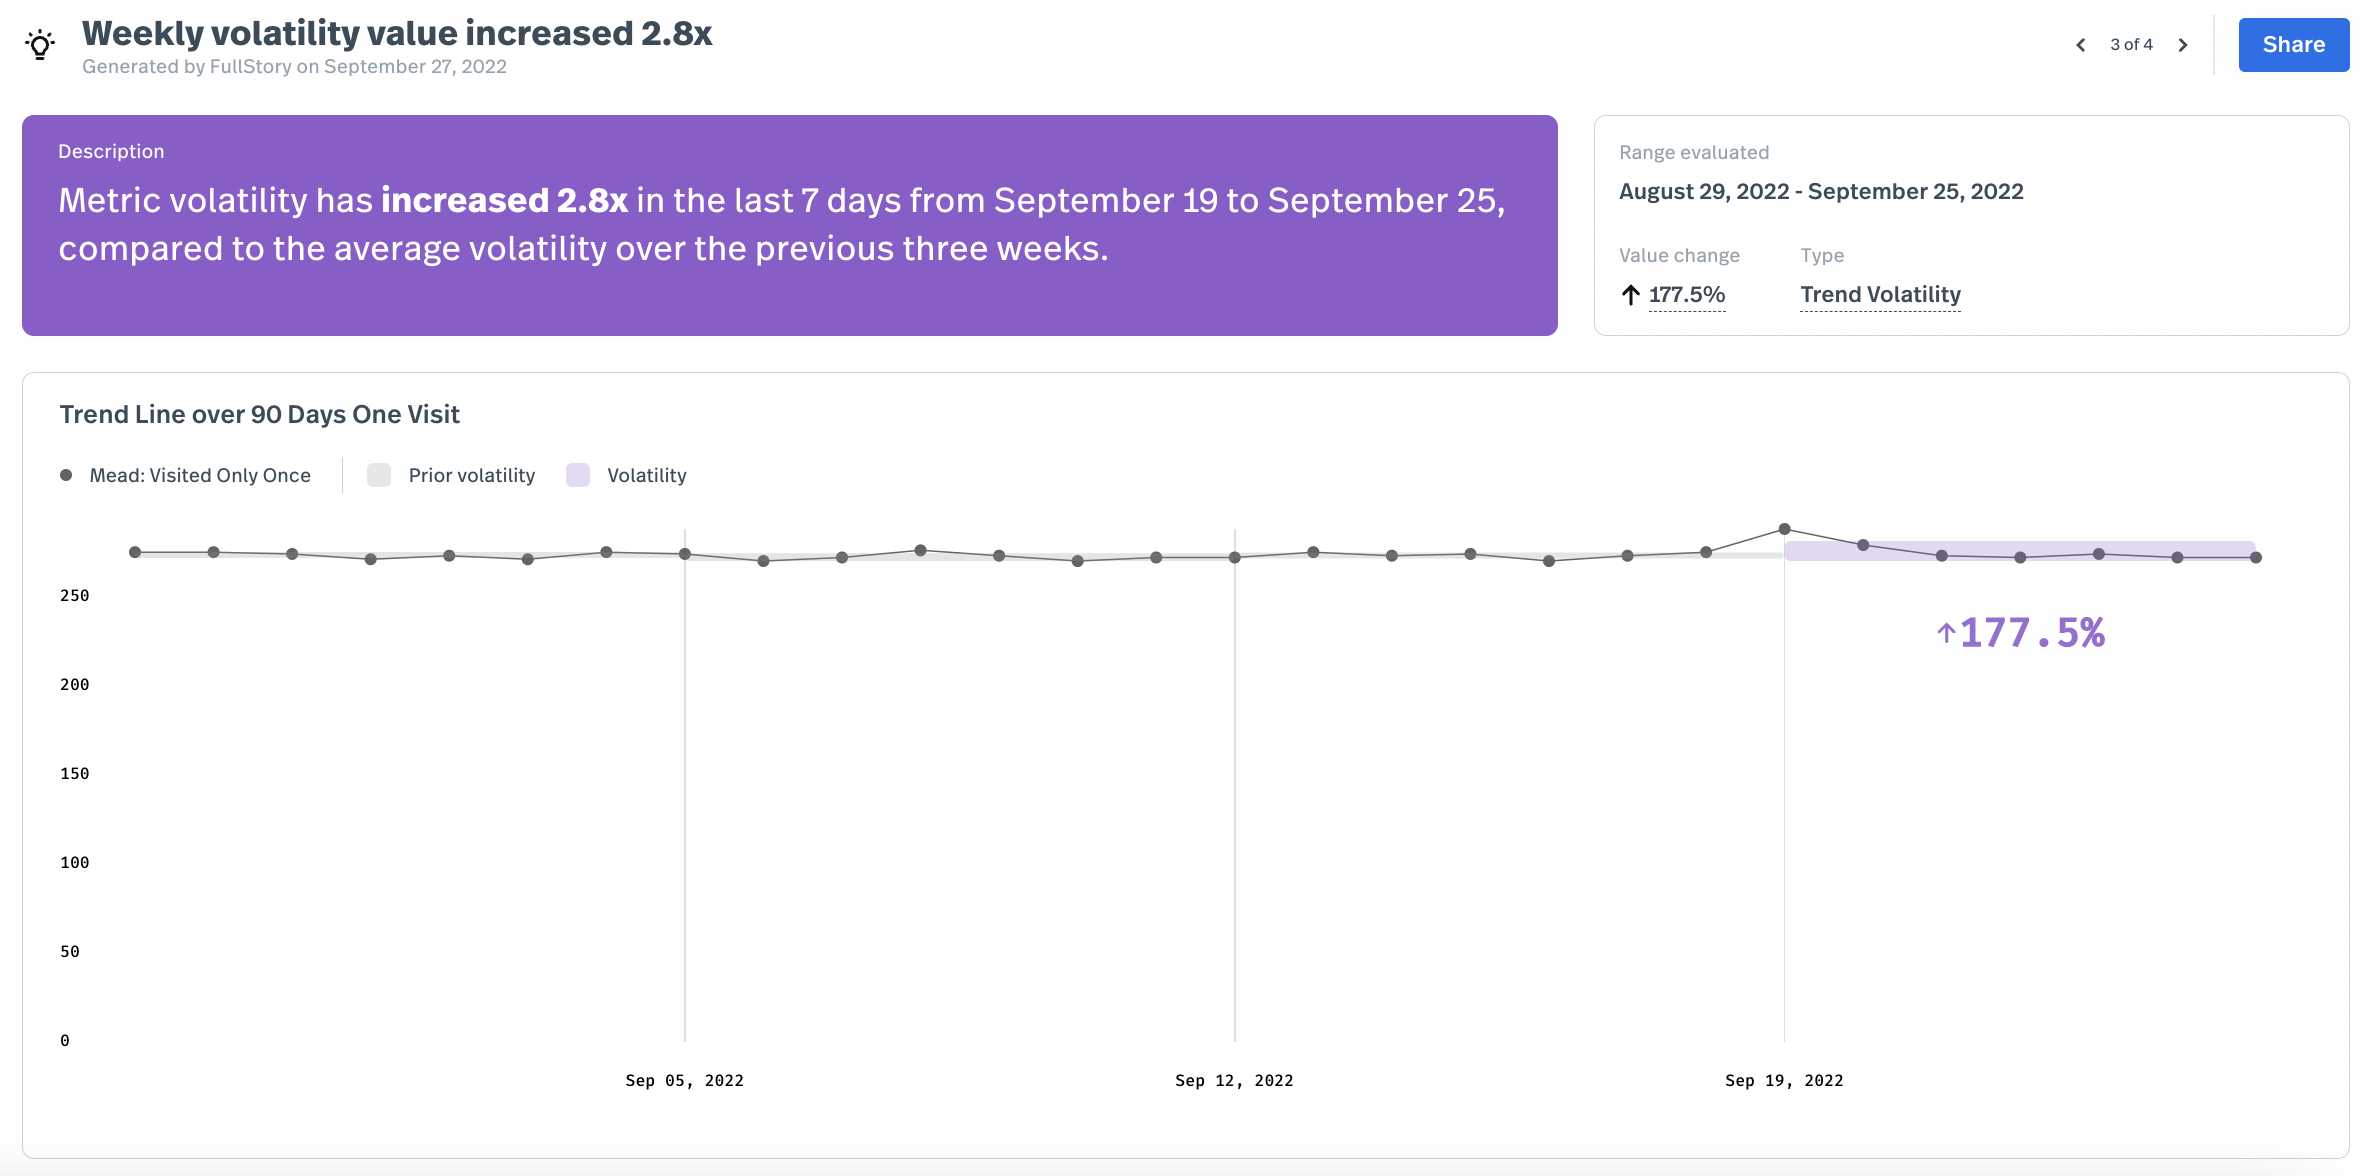Click the data point at Sep 12 gridline
Screen dimensions: 2368x1176
(1235, 557)
